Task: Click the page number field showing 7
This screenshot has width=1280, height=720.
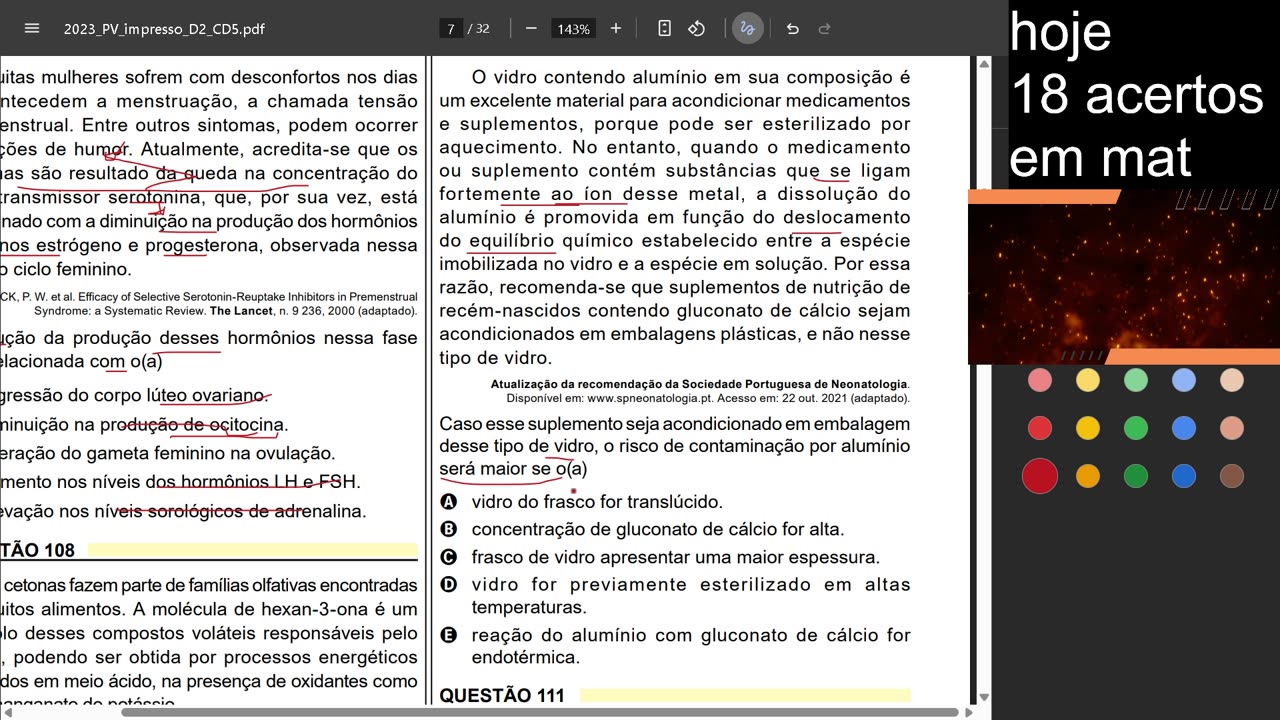Action: point(452,29)
